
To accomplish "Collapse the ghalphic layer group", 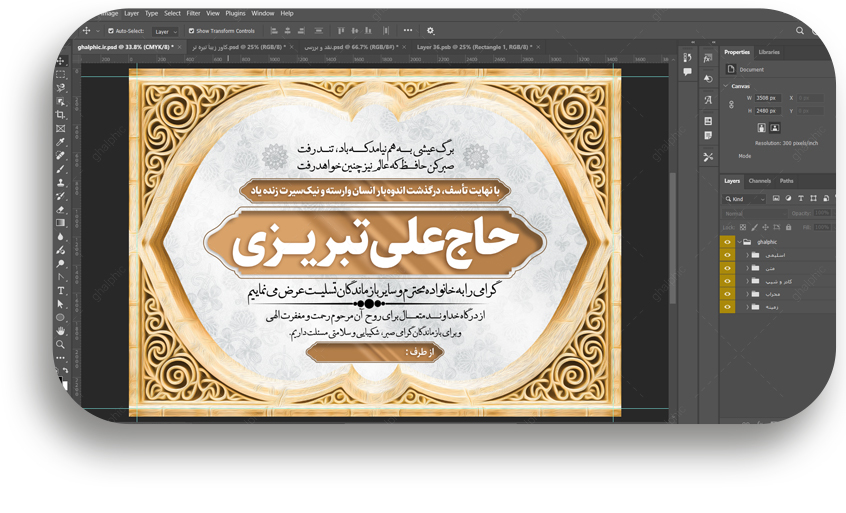I will (739, 242).
